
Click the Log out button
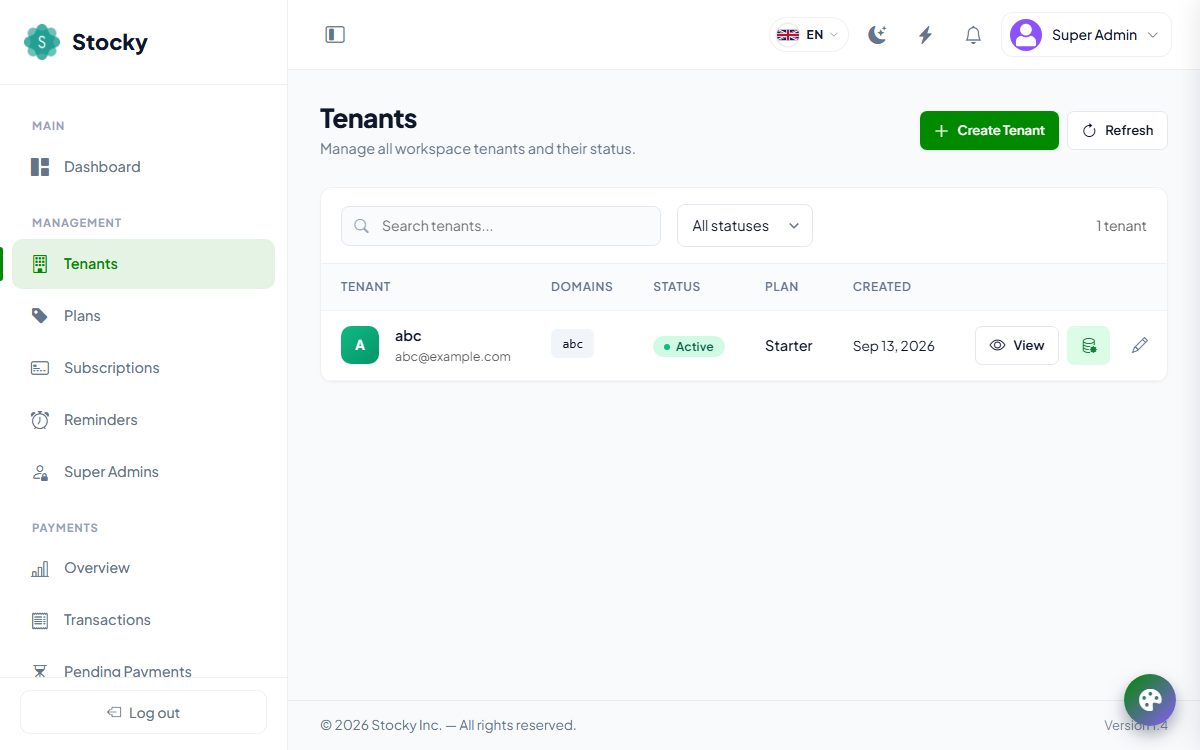143,713
